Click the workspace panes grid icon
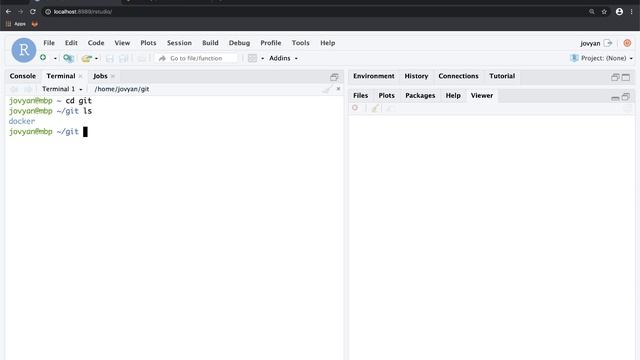Screen dimensions: 640x360 coord(252,58)
